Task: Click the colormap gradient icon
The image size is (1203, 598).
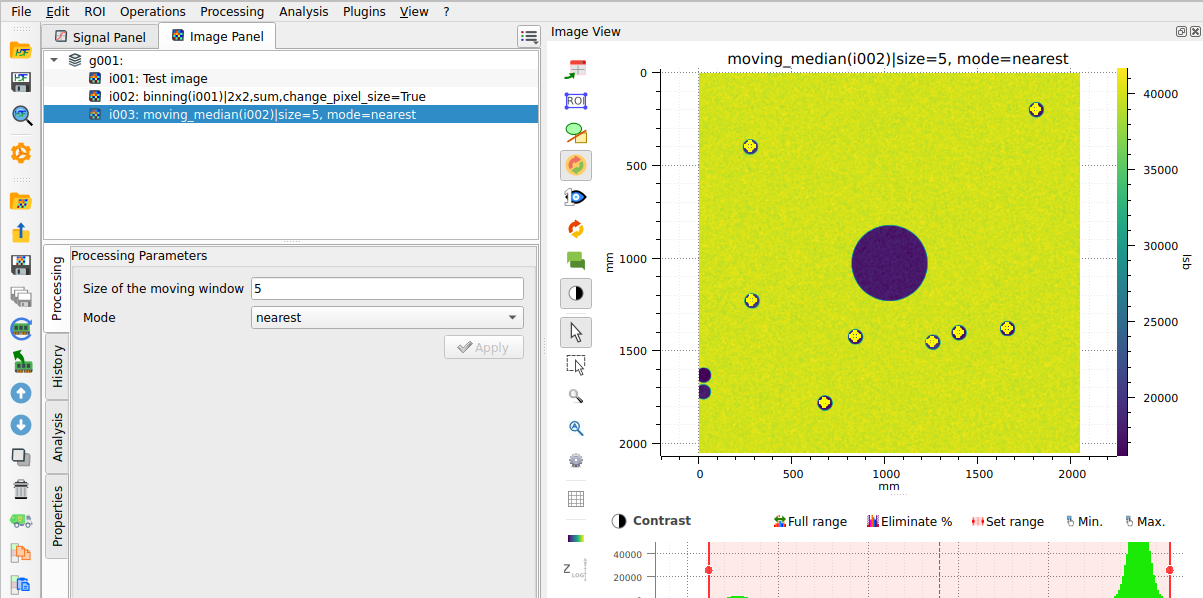Action: [576, 538]
